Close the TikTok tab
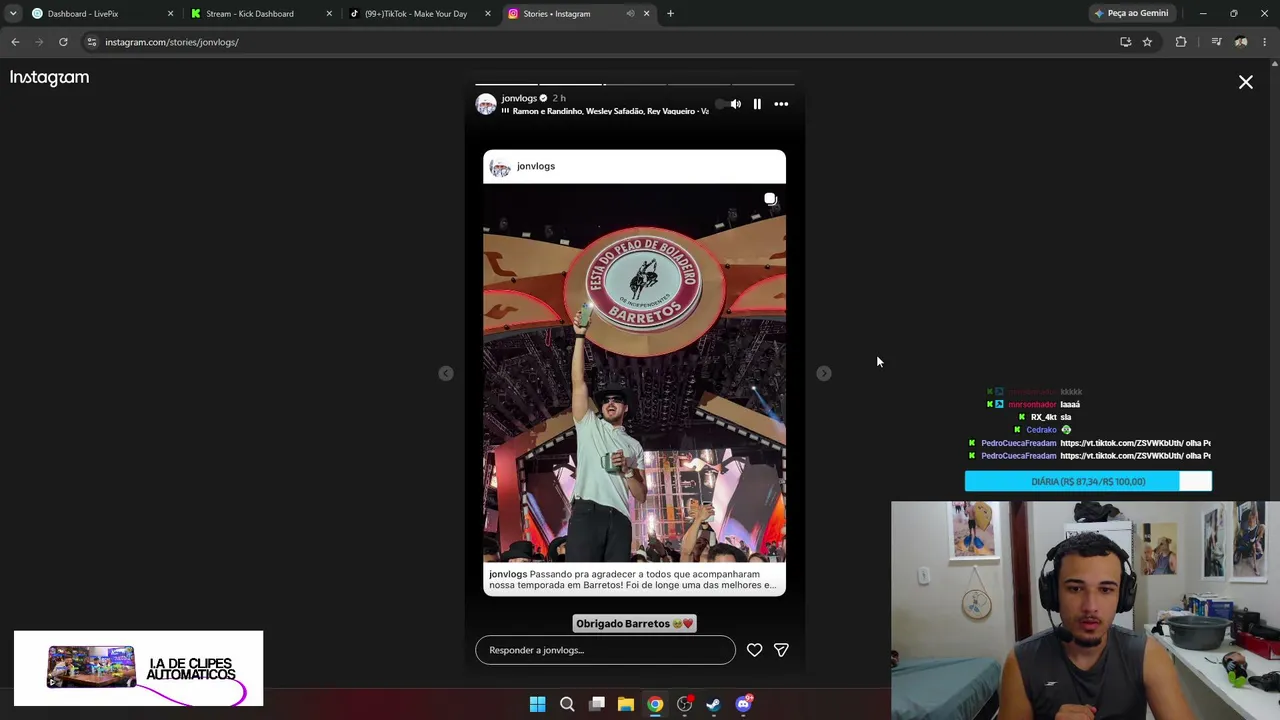Screen dimensions: 1280x720 coord(488,14)
